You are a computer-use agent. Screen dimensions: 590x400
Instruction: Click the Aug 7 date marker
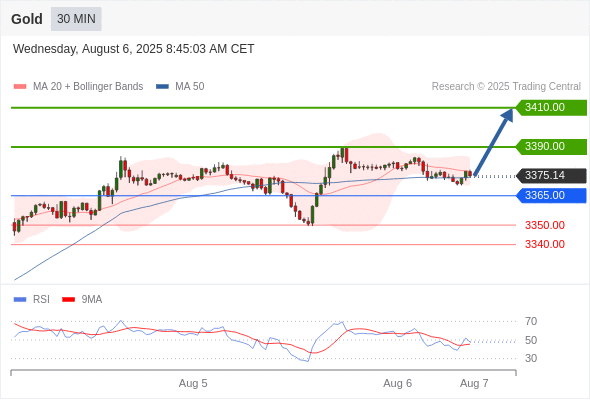coord(474,383)
